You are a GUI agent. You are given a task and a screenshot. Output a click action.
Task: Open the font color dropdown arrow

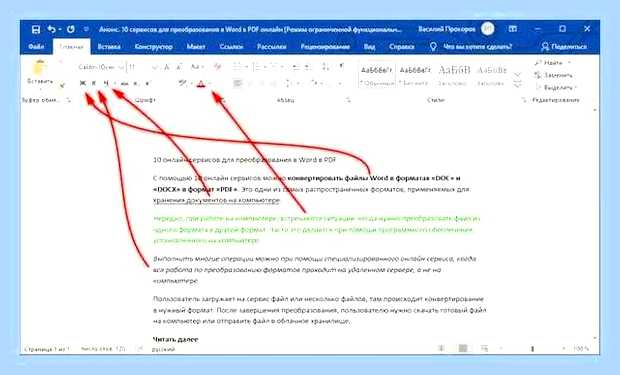[x=210, y=83]
